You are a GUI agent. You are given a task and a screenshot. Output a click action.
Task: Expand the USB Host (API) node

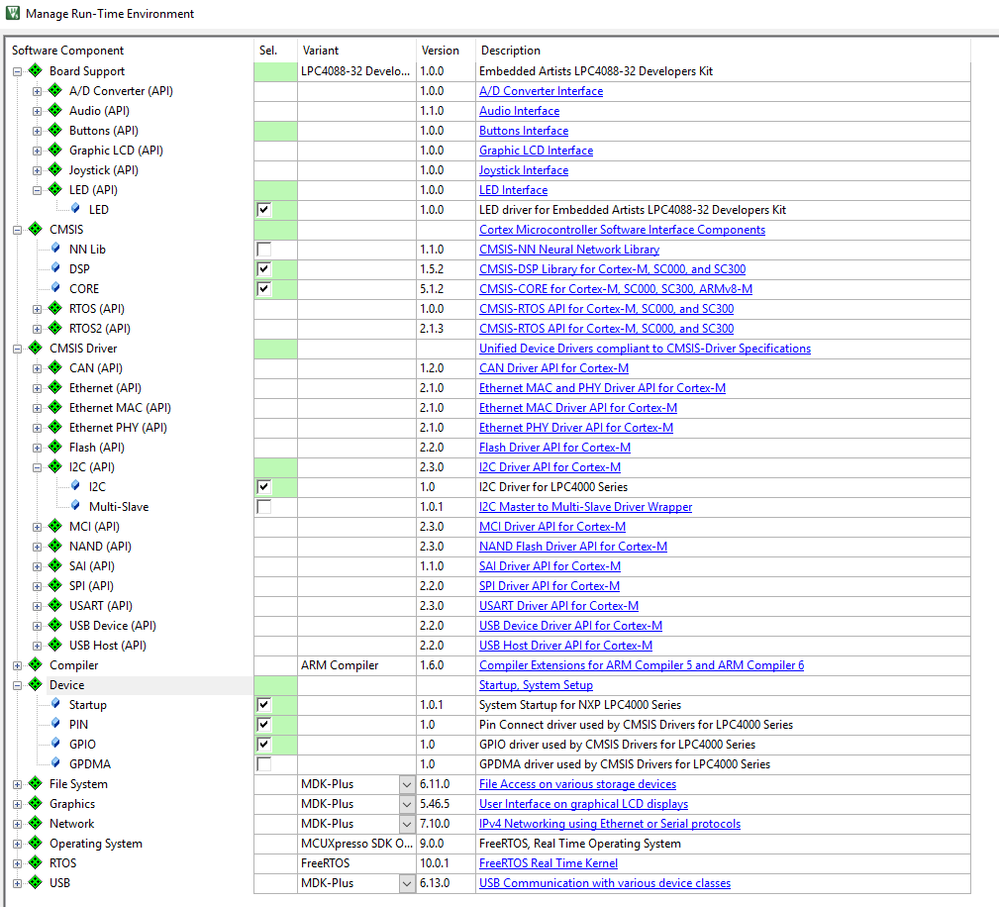tap(37, 645)
